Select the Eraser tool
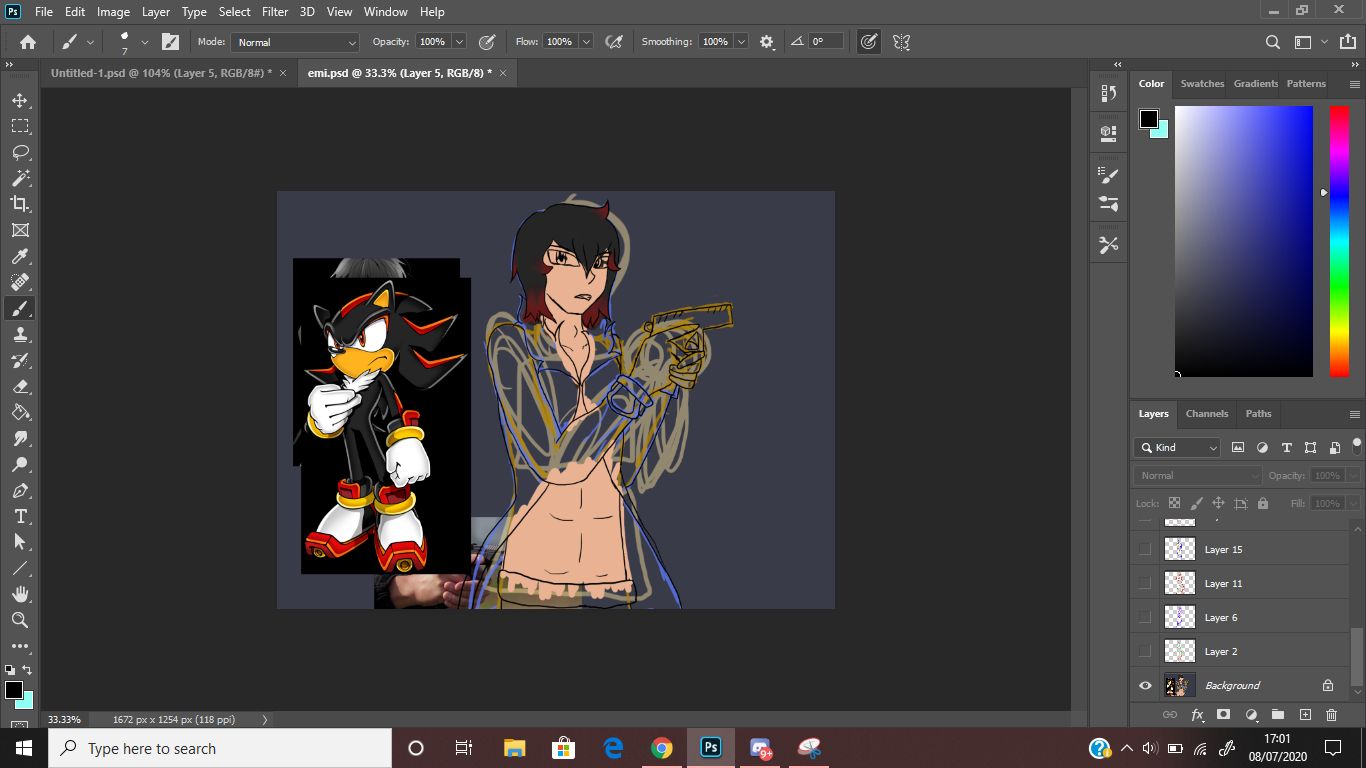Screen dimensions: 1366x768 pos(19,386)
